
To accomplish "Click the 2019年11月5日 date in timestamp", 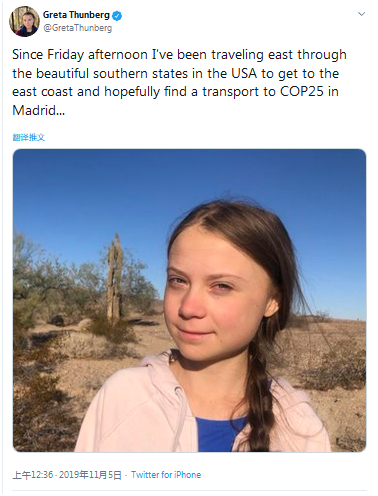I will [x=90, y=475].
